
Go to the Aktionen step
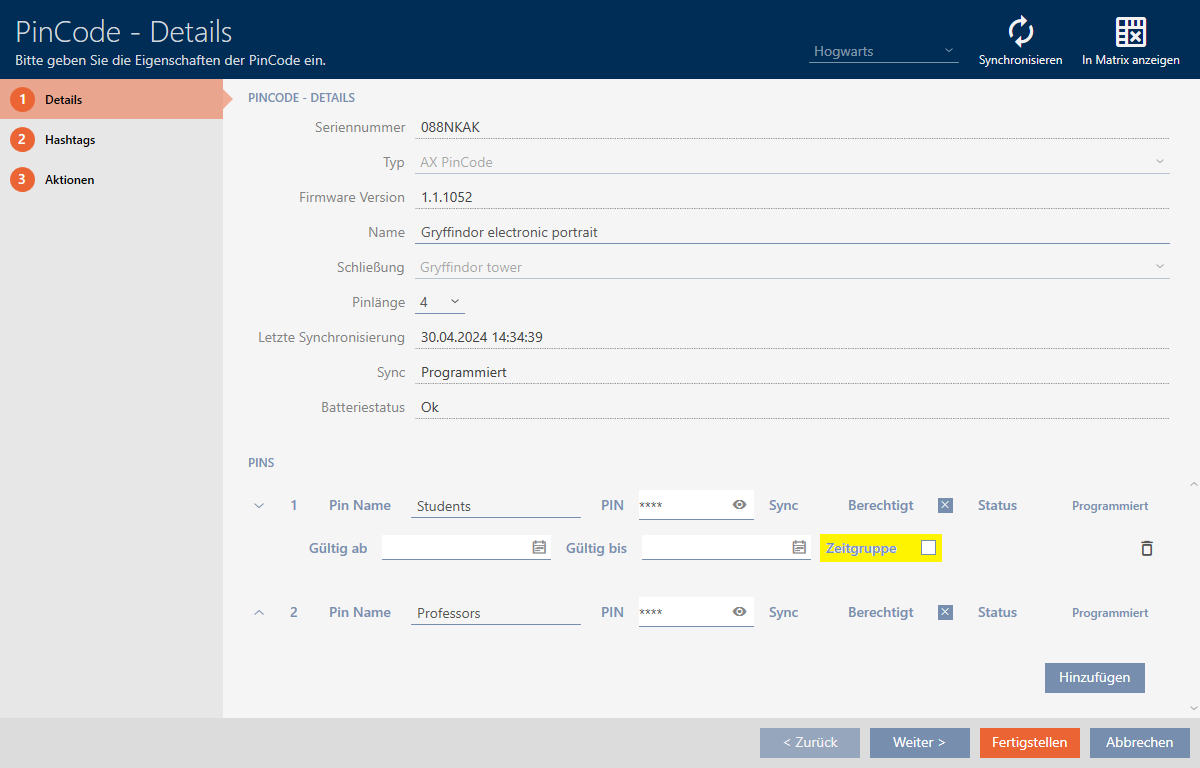(x=70, y=180)
